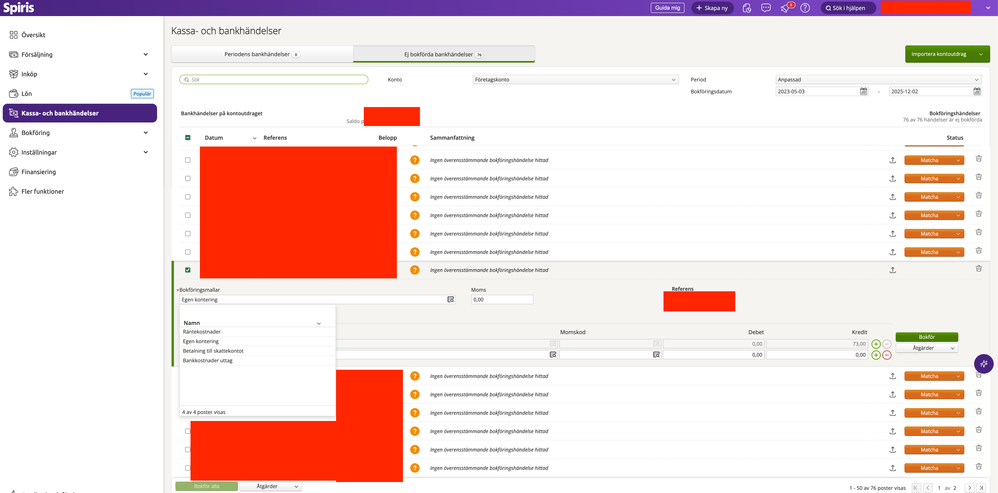
Task: Click upload icon on first bank event row
Action: pos(892,160)
